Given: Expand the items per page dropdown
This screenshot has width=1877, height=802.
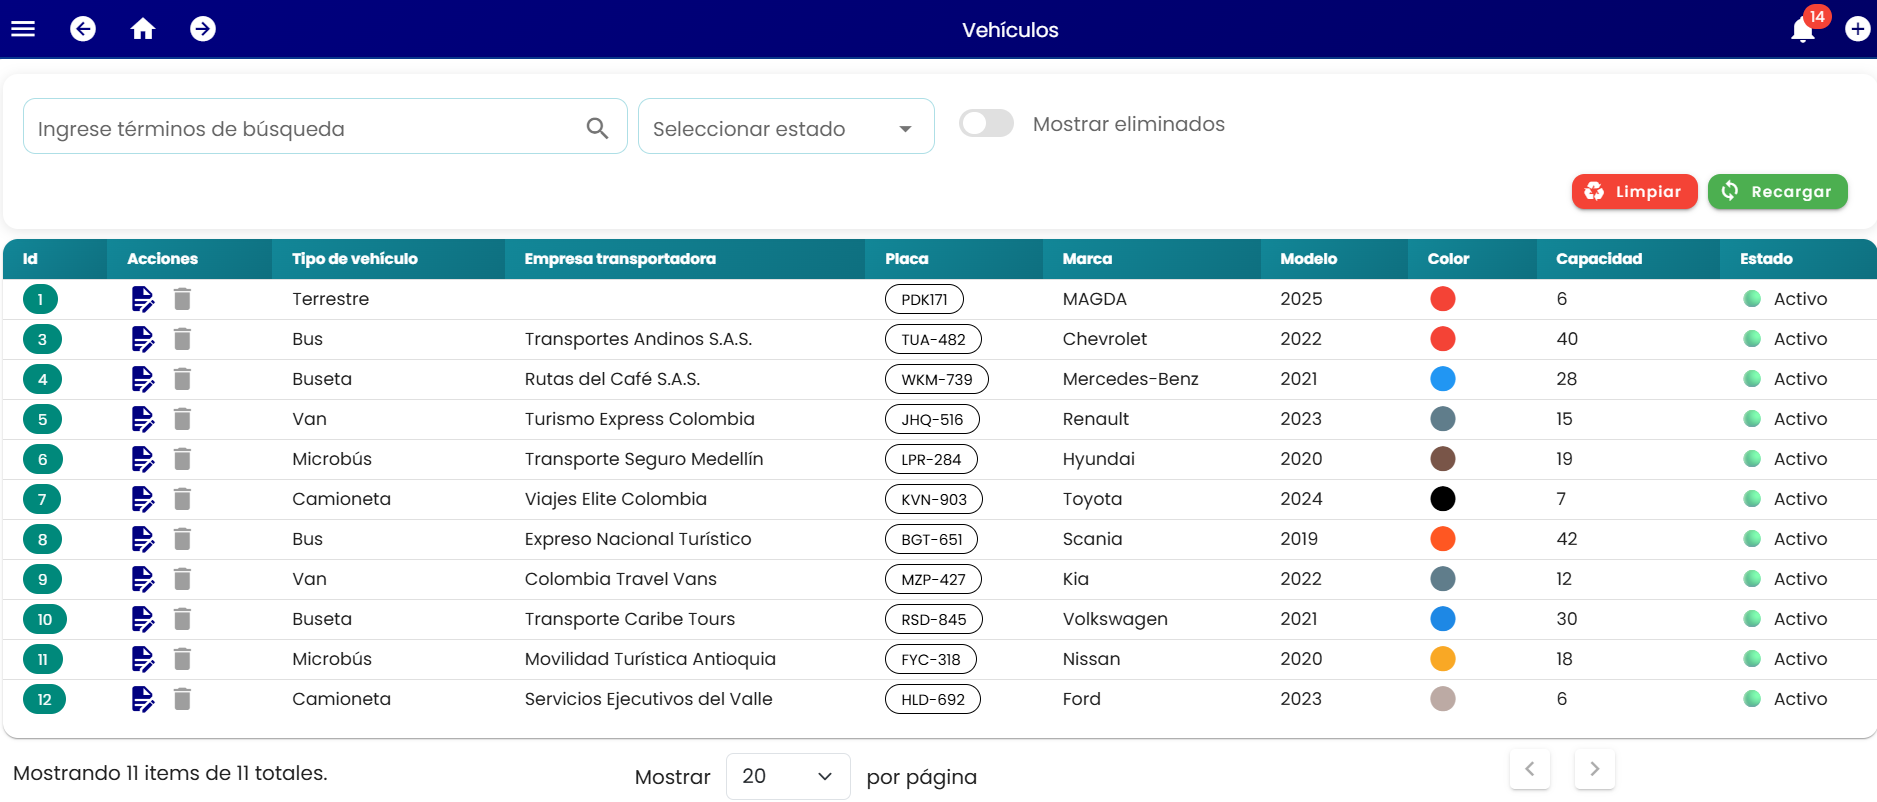Looking at the screenshot, I should 788,776.
